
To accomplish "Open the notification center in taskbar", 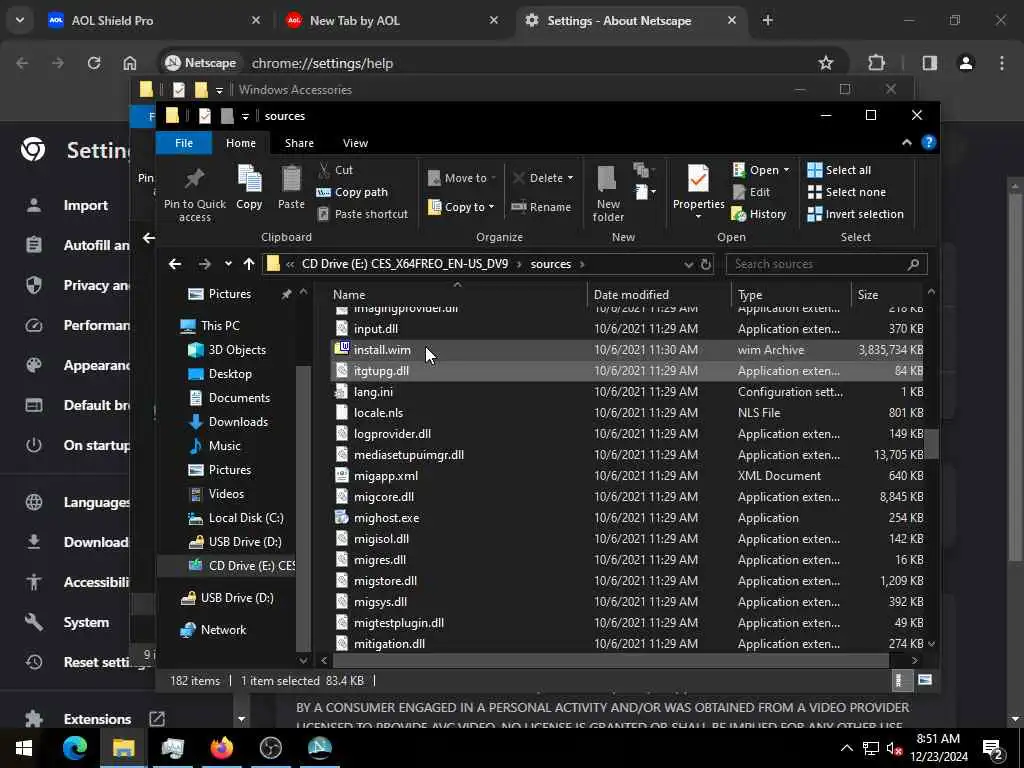I will tap(992, 748).
